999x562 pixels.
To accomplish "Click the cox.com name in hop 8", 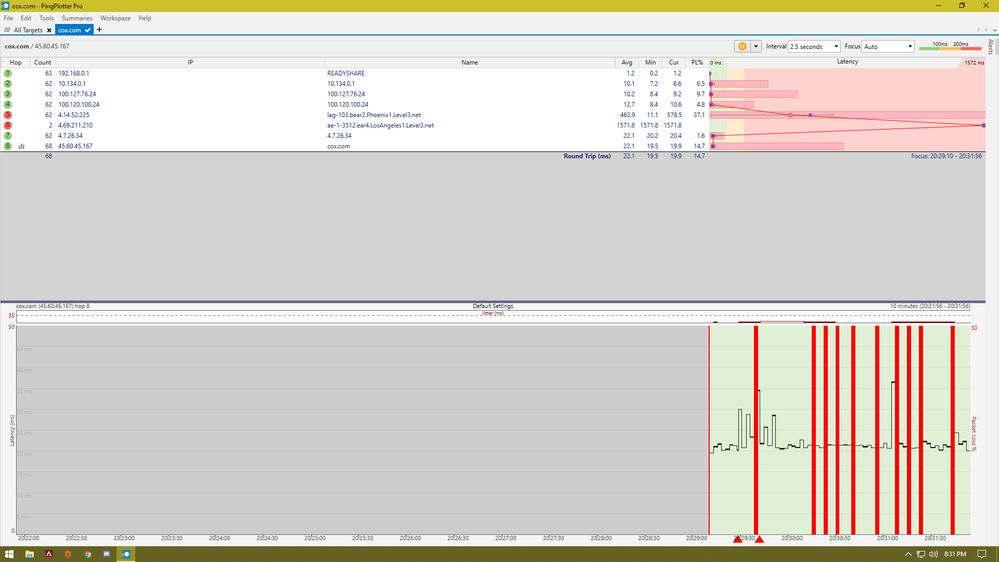I will coord(338,147).
